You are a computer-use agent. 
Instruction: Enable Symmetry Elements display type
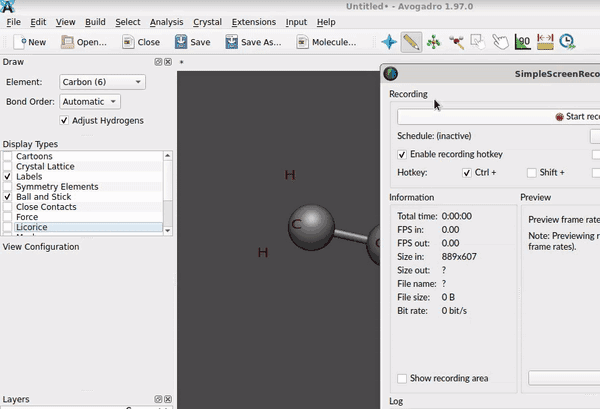pyautogui.click(x=7, y=187)
